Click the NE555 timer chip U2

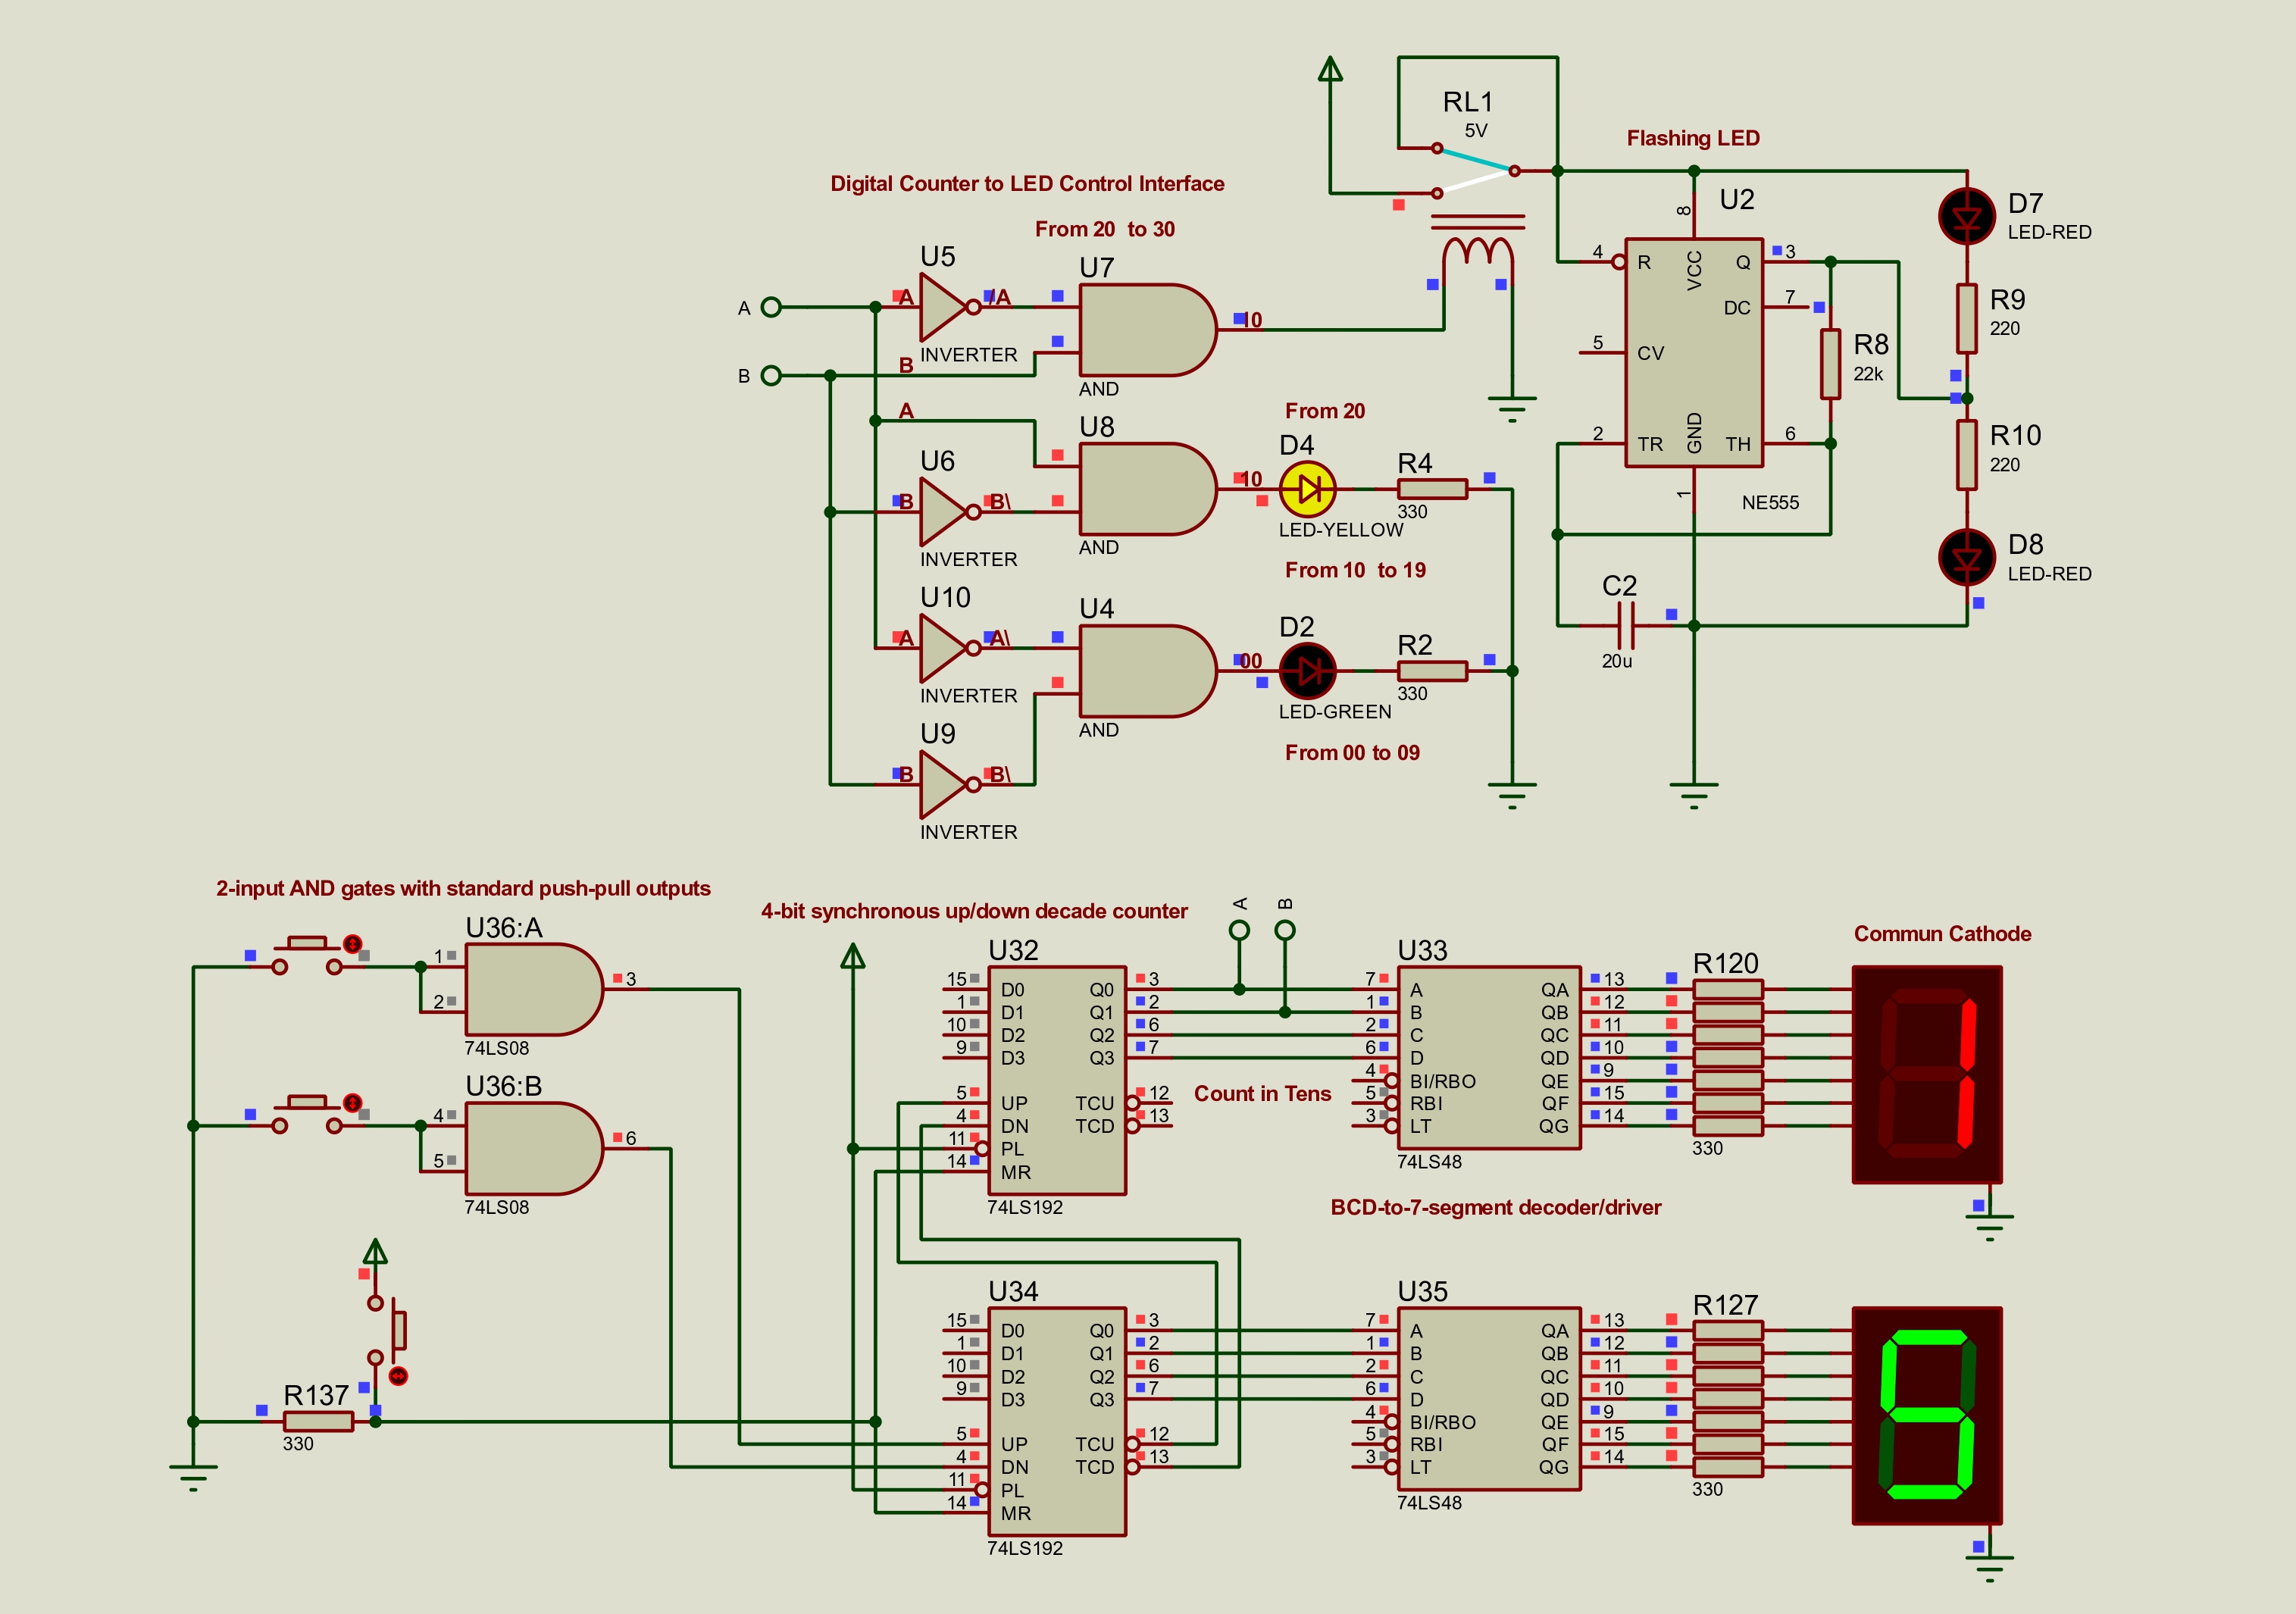(x=1694, y=352)
